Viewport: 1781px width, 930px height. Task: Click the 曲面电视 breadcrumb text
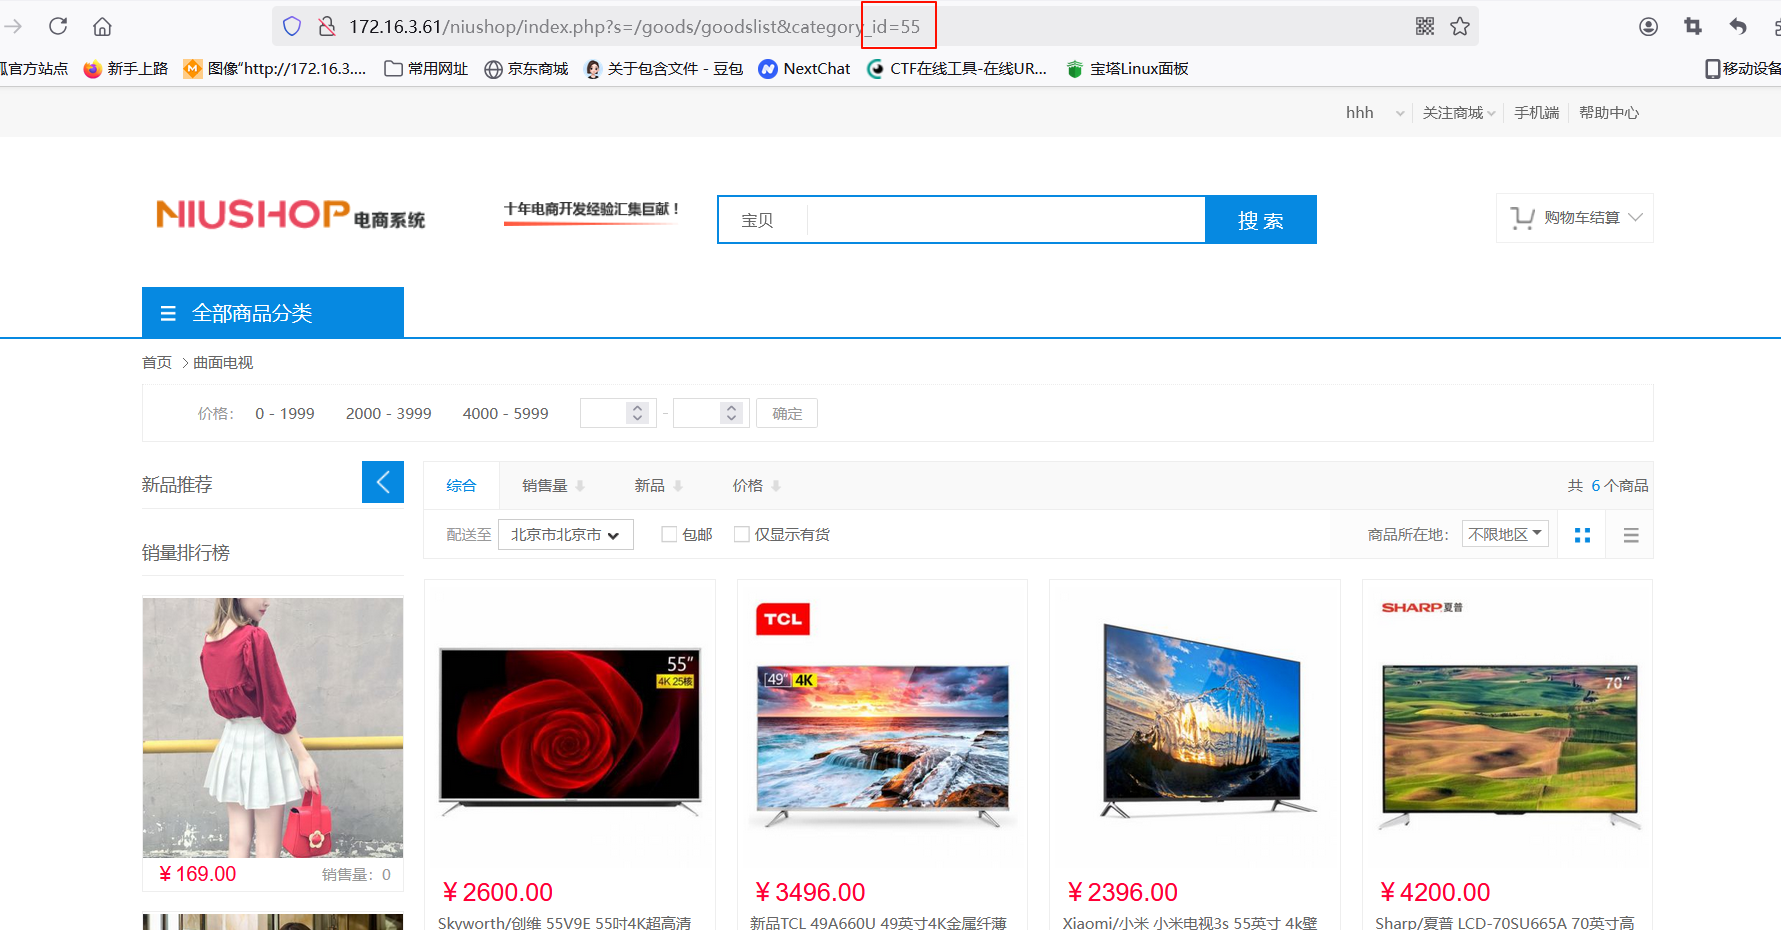[x=223, y=362]
